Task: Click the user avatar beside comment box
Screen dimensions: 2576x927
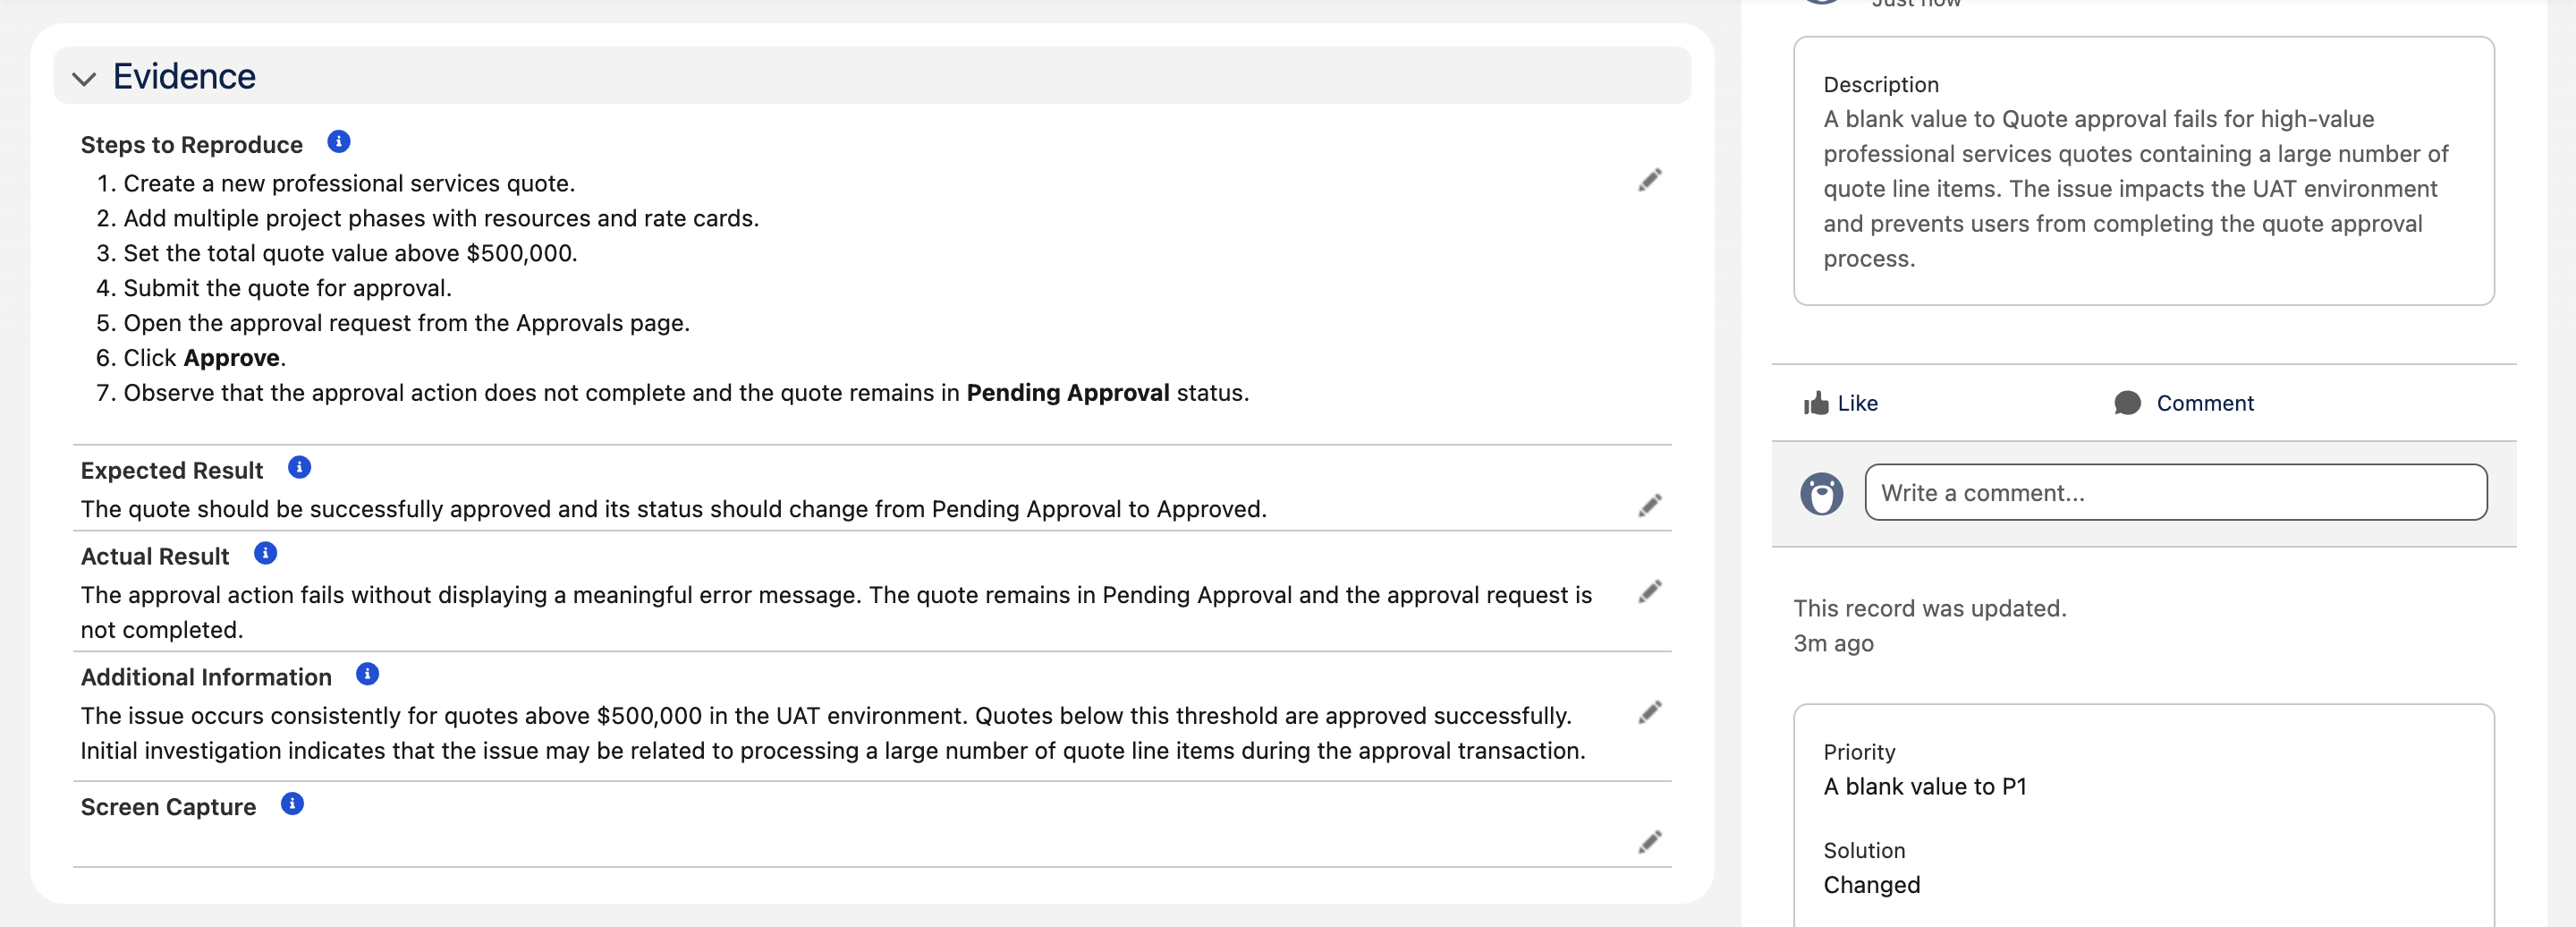Action: pos(1821,493)
